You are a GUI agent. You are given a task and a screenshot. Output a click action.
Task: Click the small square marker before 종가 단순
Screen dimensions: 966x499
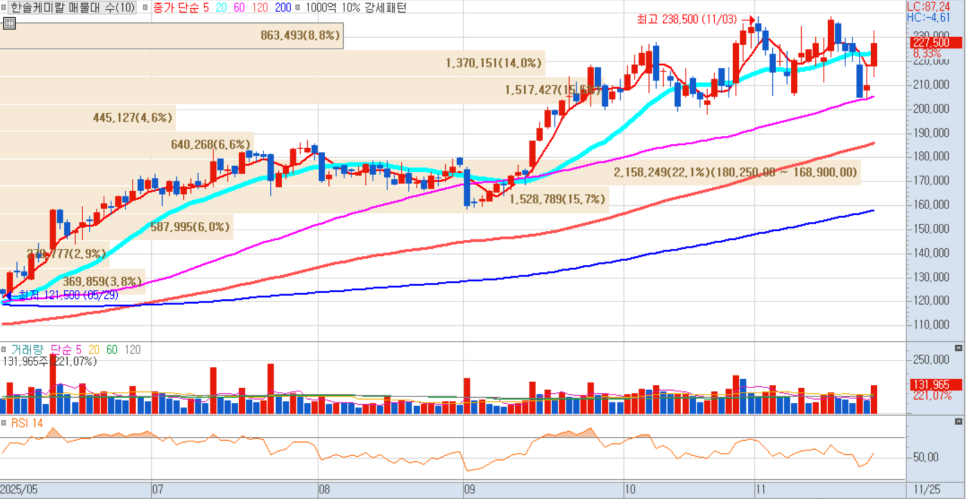click(x=144, y=7)
